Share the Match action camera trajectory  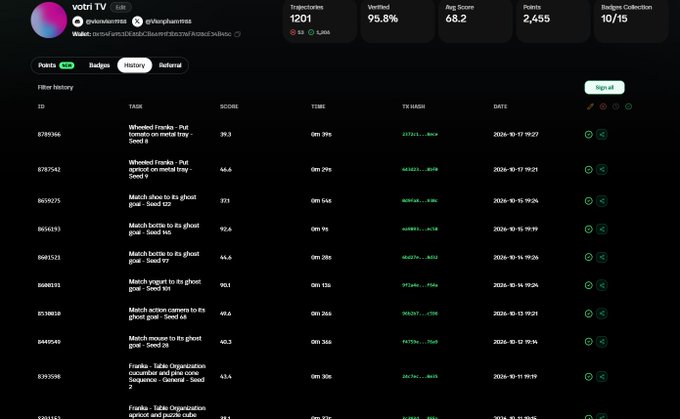pos(602,313)
